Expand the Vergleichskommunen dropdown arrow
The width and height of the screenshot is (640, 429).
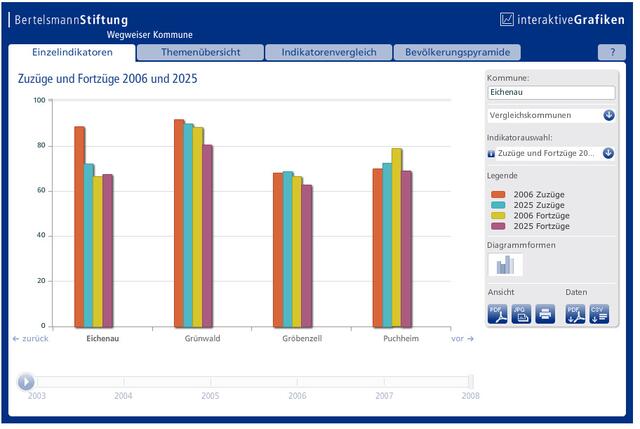pos(609,116)
